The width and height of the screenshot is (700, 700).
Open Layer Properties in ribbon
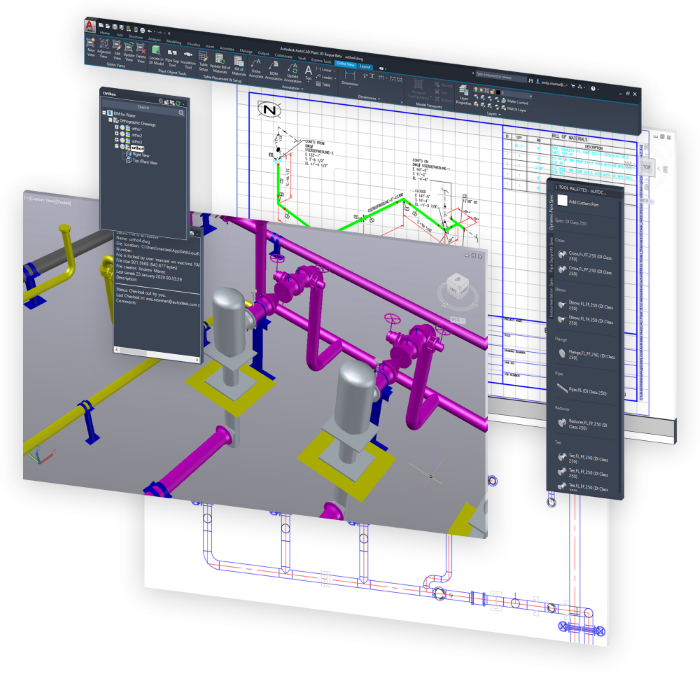[463, 95]
